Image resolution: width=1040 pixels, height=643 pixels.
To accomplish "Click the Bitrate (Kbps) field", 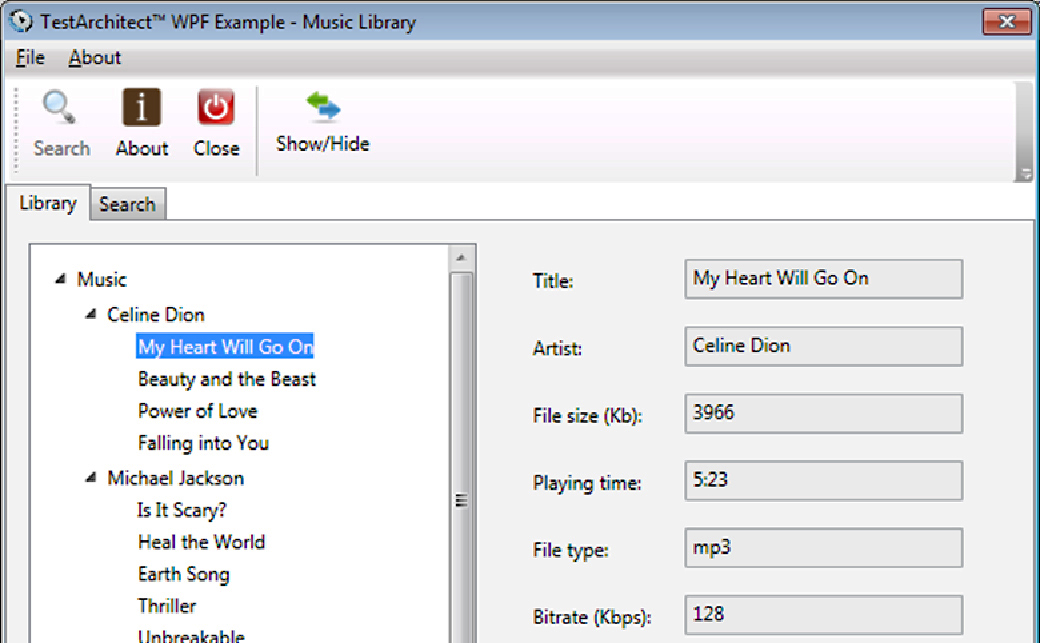I will point(823,614).
